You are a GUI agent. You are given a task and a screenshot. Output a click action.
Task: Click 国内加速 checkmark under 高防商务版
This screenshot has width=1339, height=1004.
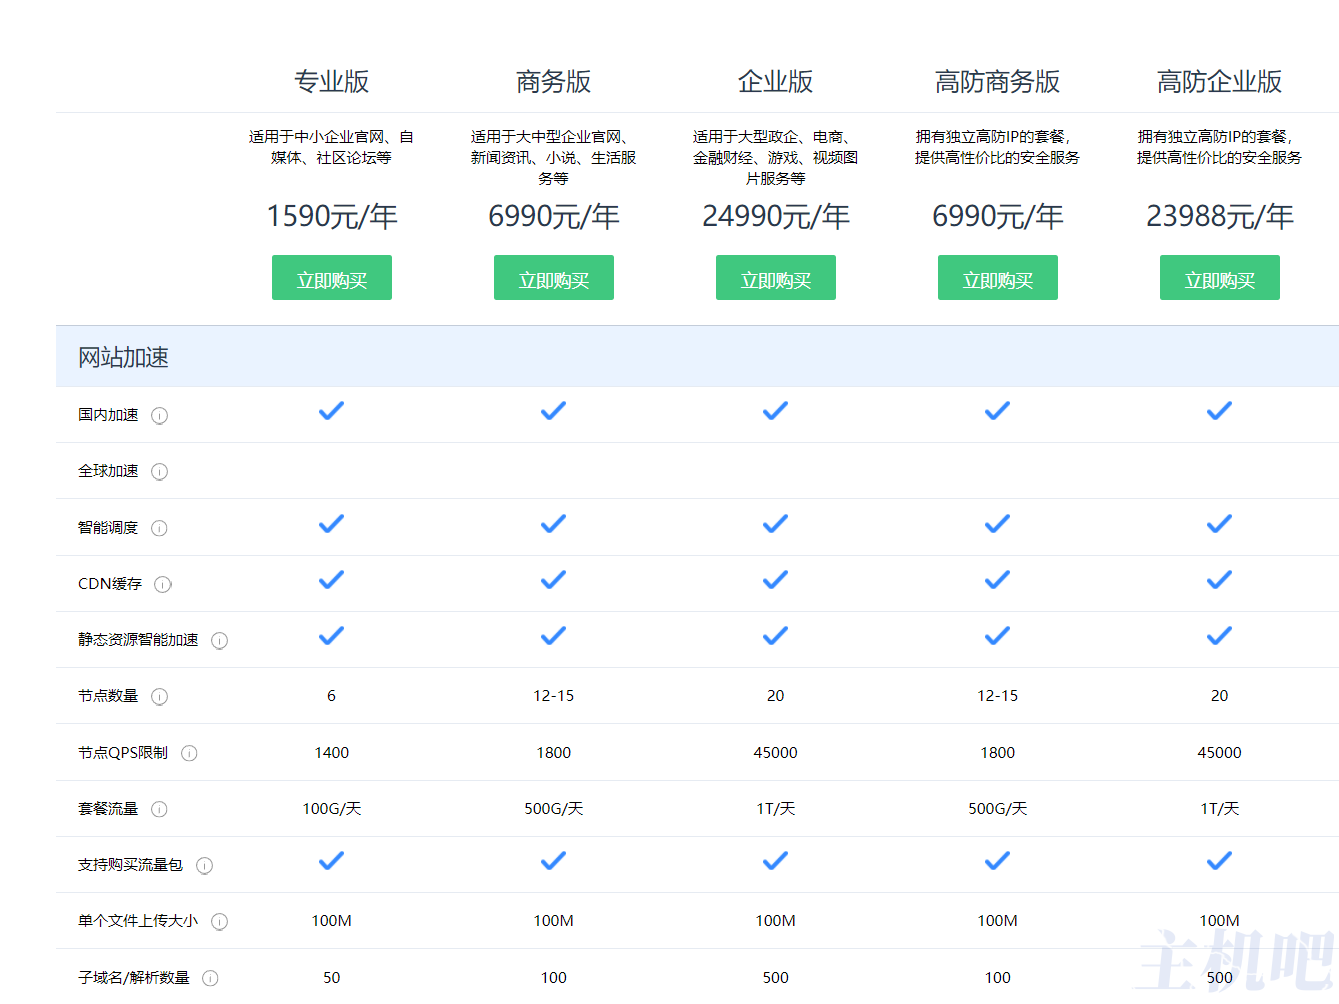pos(997,411)
